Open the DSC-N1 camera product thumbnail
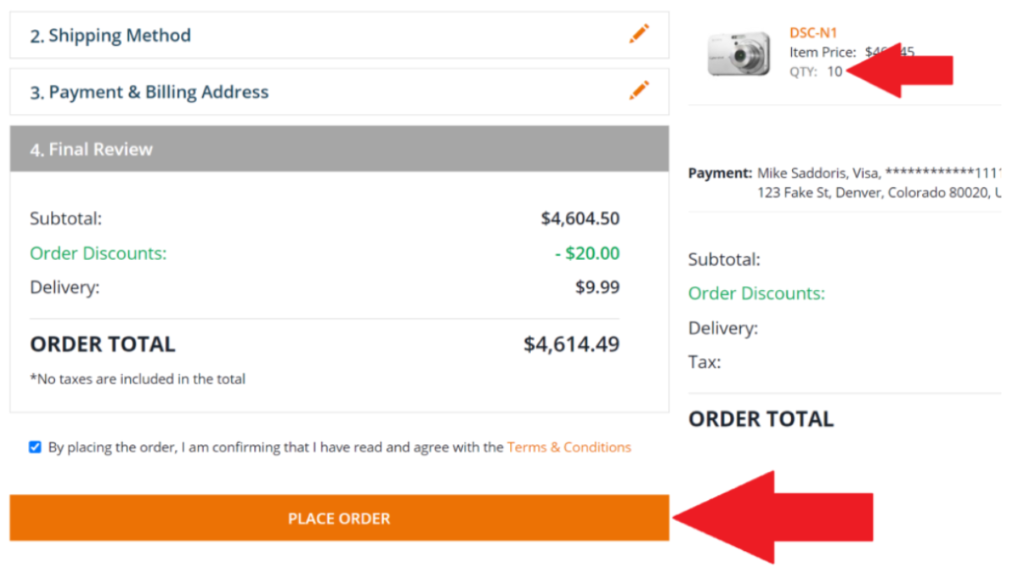 pyautogui.click(x=739, y=54)
